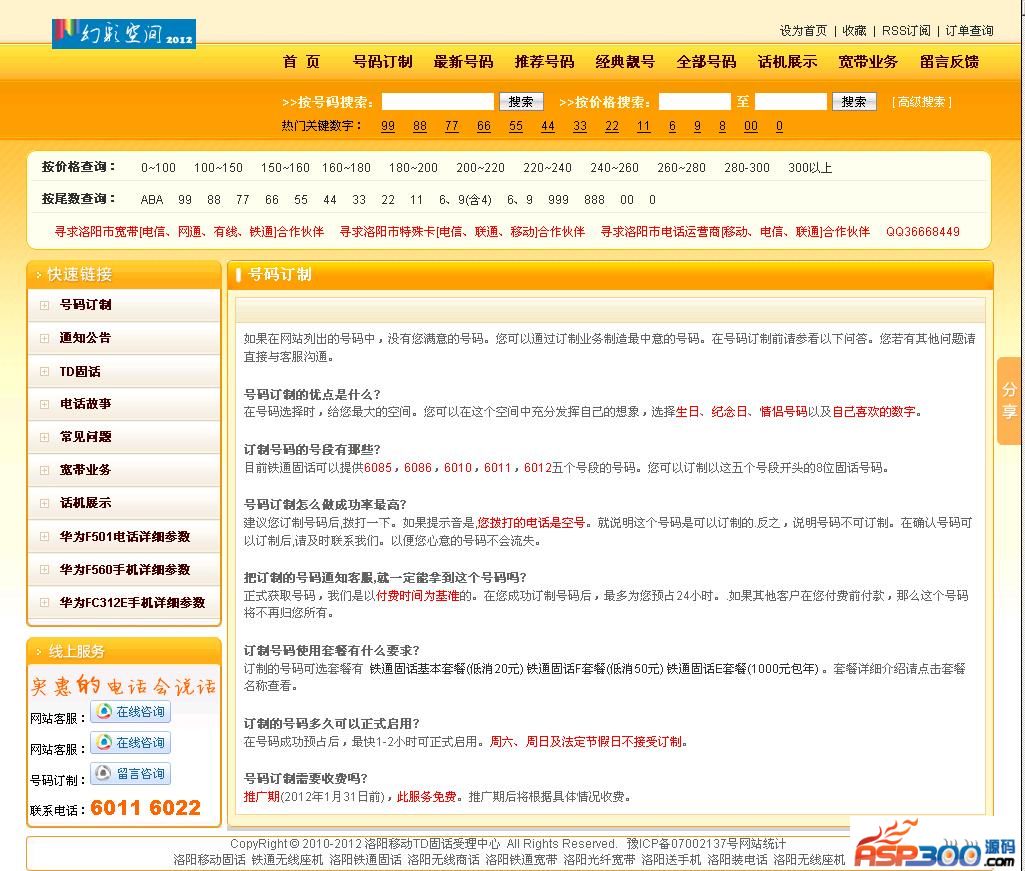Click the 网站统计 footer link
Viewport: 1025px width, 871px height.
coord(762,844)
